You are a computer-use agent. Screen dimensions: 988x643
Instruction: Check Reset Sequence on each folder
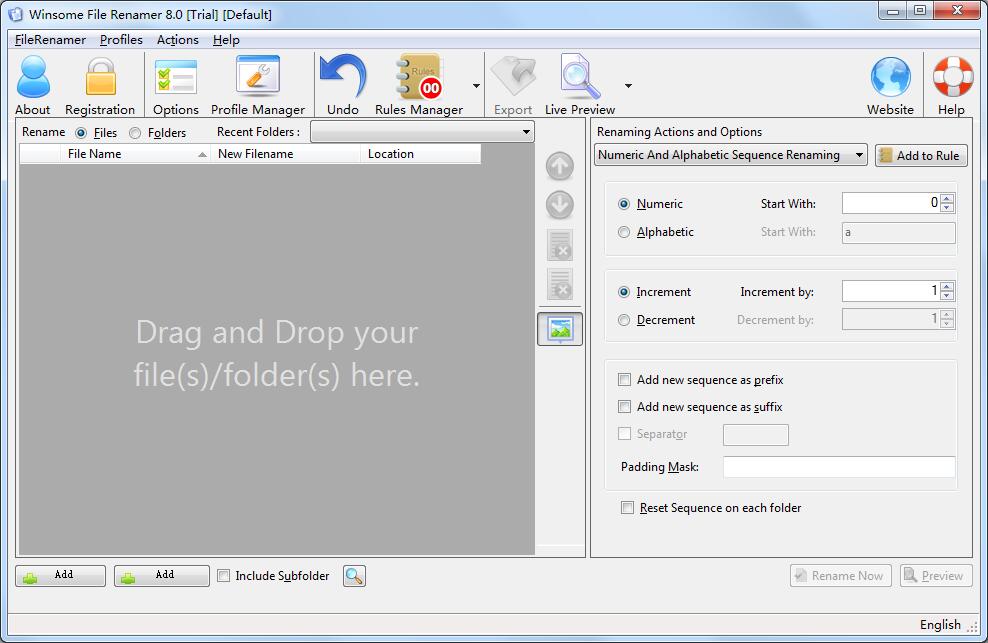[x=628, y=507]
